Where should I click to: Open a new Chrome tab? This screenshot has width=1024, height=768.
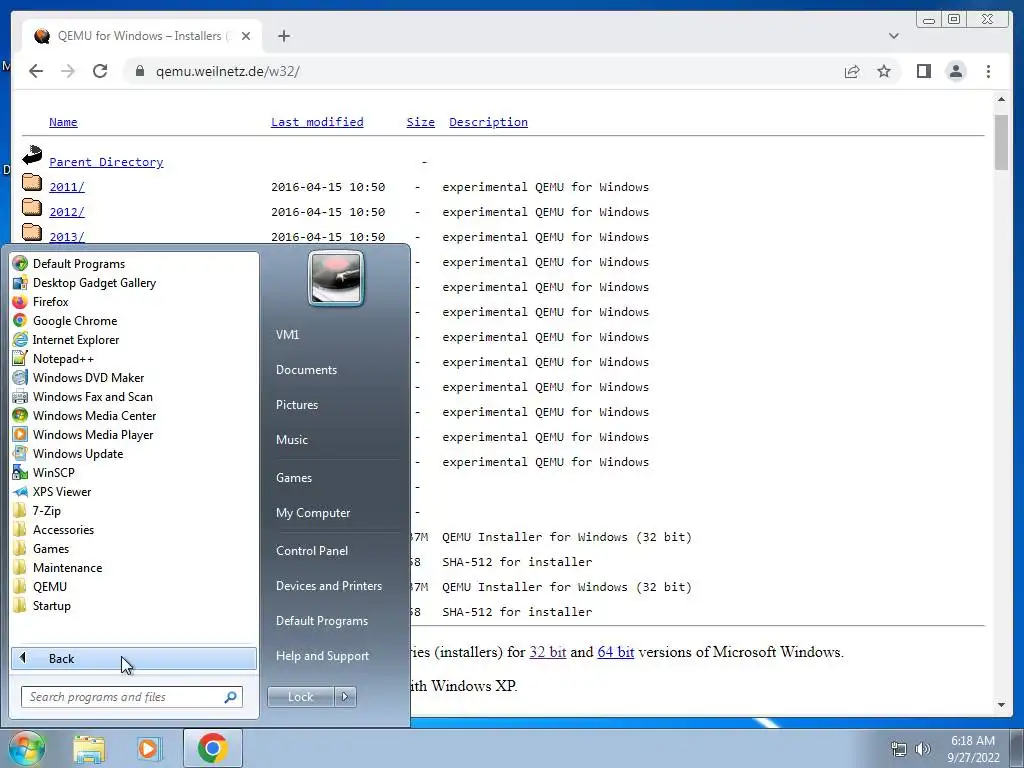point(283,36)
